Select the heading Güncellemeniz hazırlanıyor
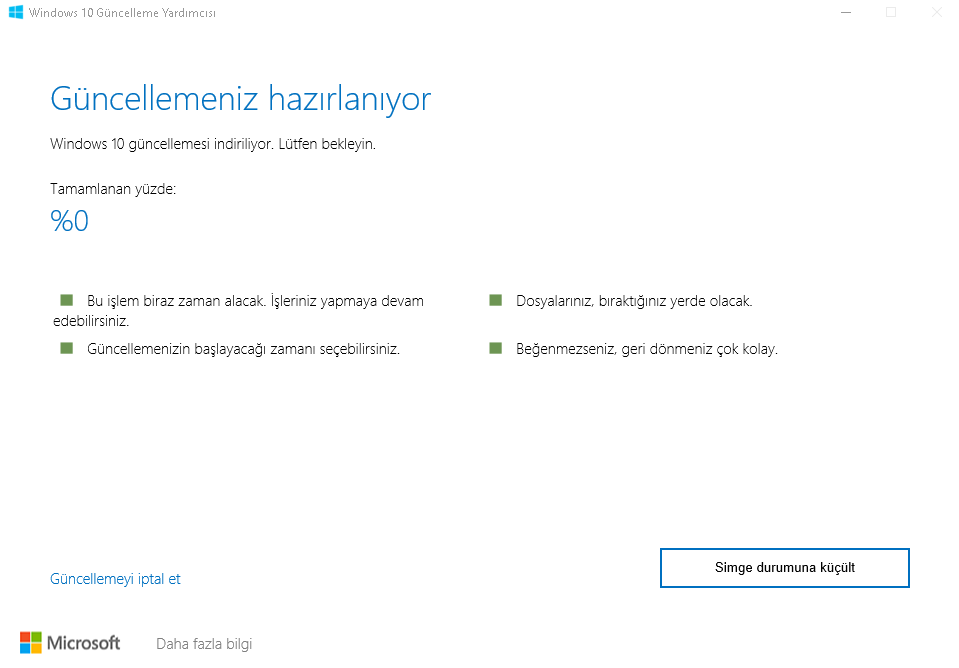 [x=241, y=98]
